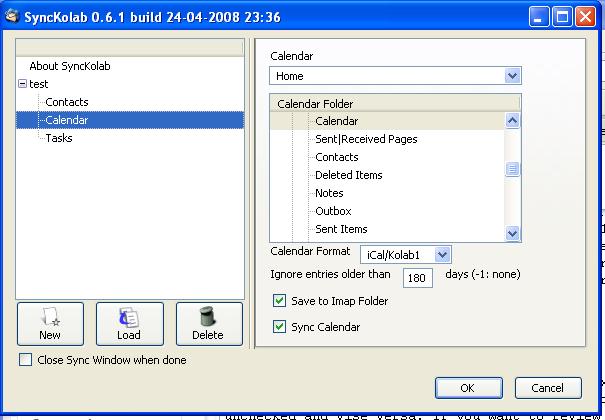The width and height of the screenshot is (605, 420).
Task: Maximize the SyncKolab window
Action: [562, 17]
